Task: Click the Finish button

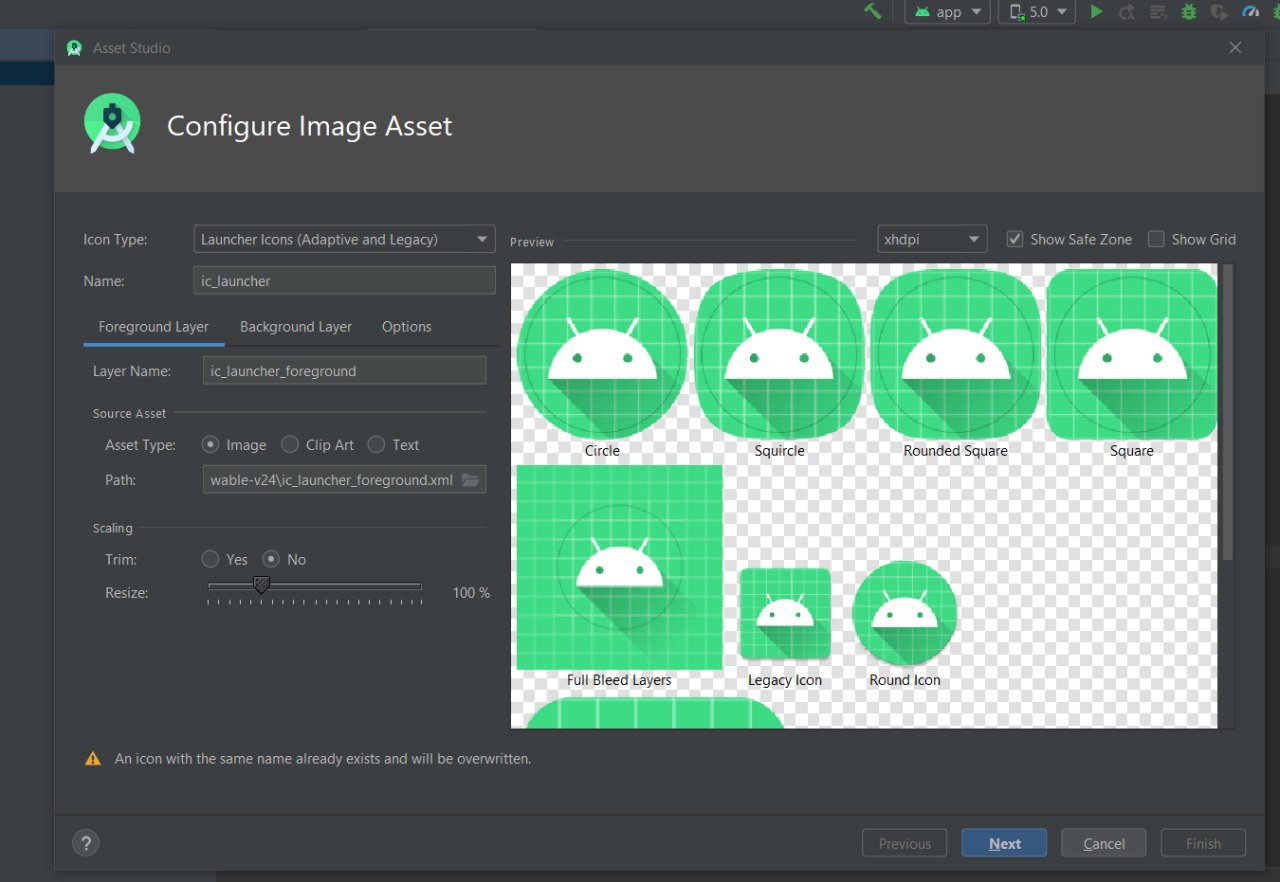Action: (1203, 843)
